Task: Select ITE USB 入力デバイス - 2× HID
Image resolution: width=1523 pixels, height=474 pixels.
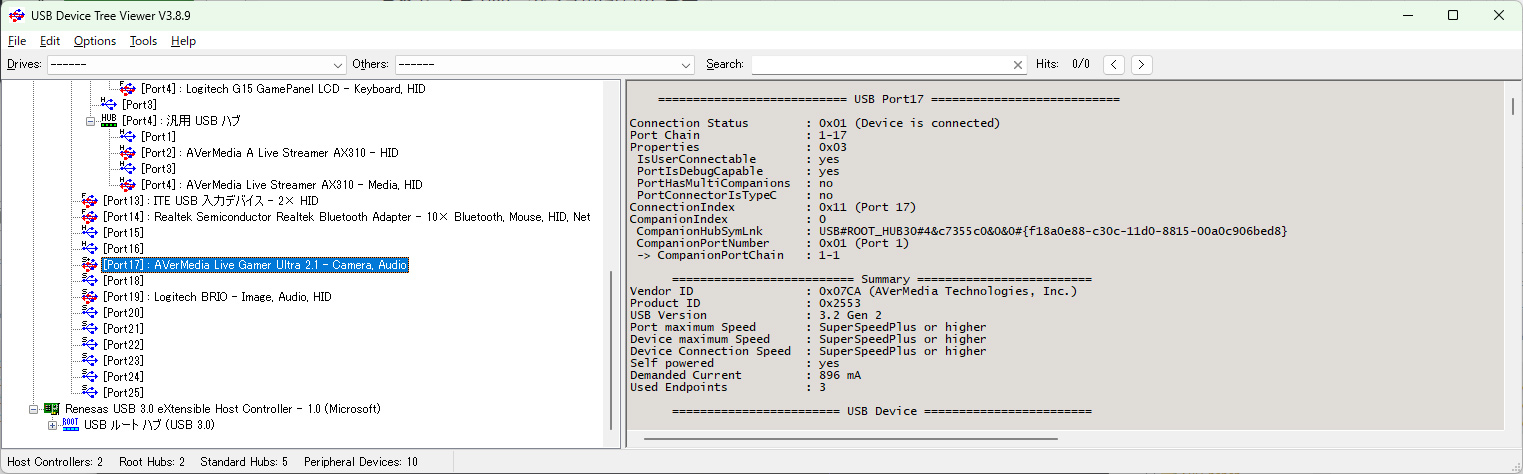Action: [210, 201]
